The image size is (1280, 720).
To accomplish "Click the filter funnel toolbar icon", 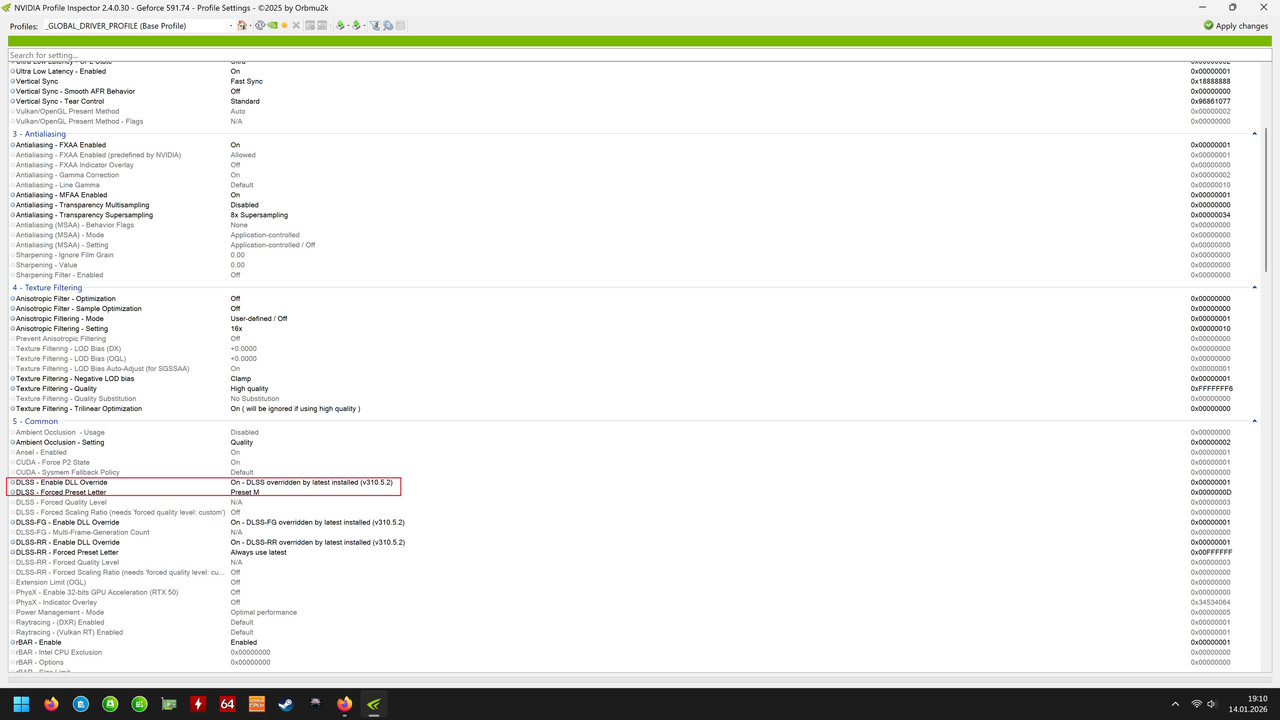I will tap(374, 25).
